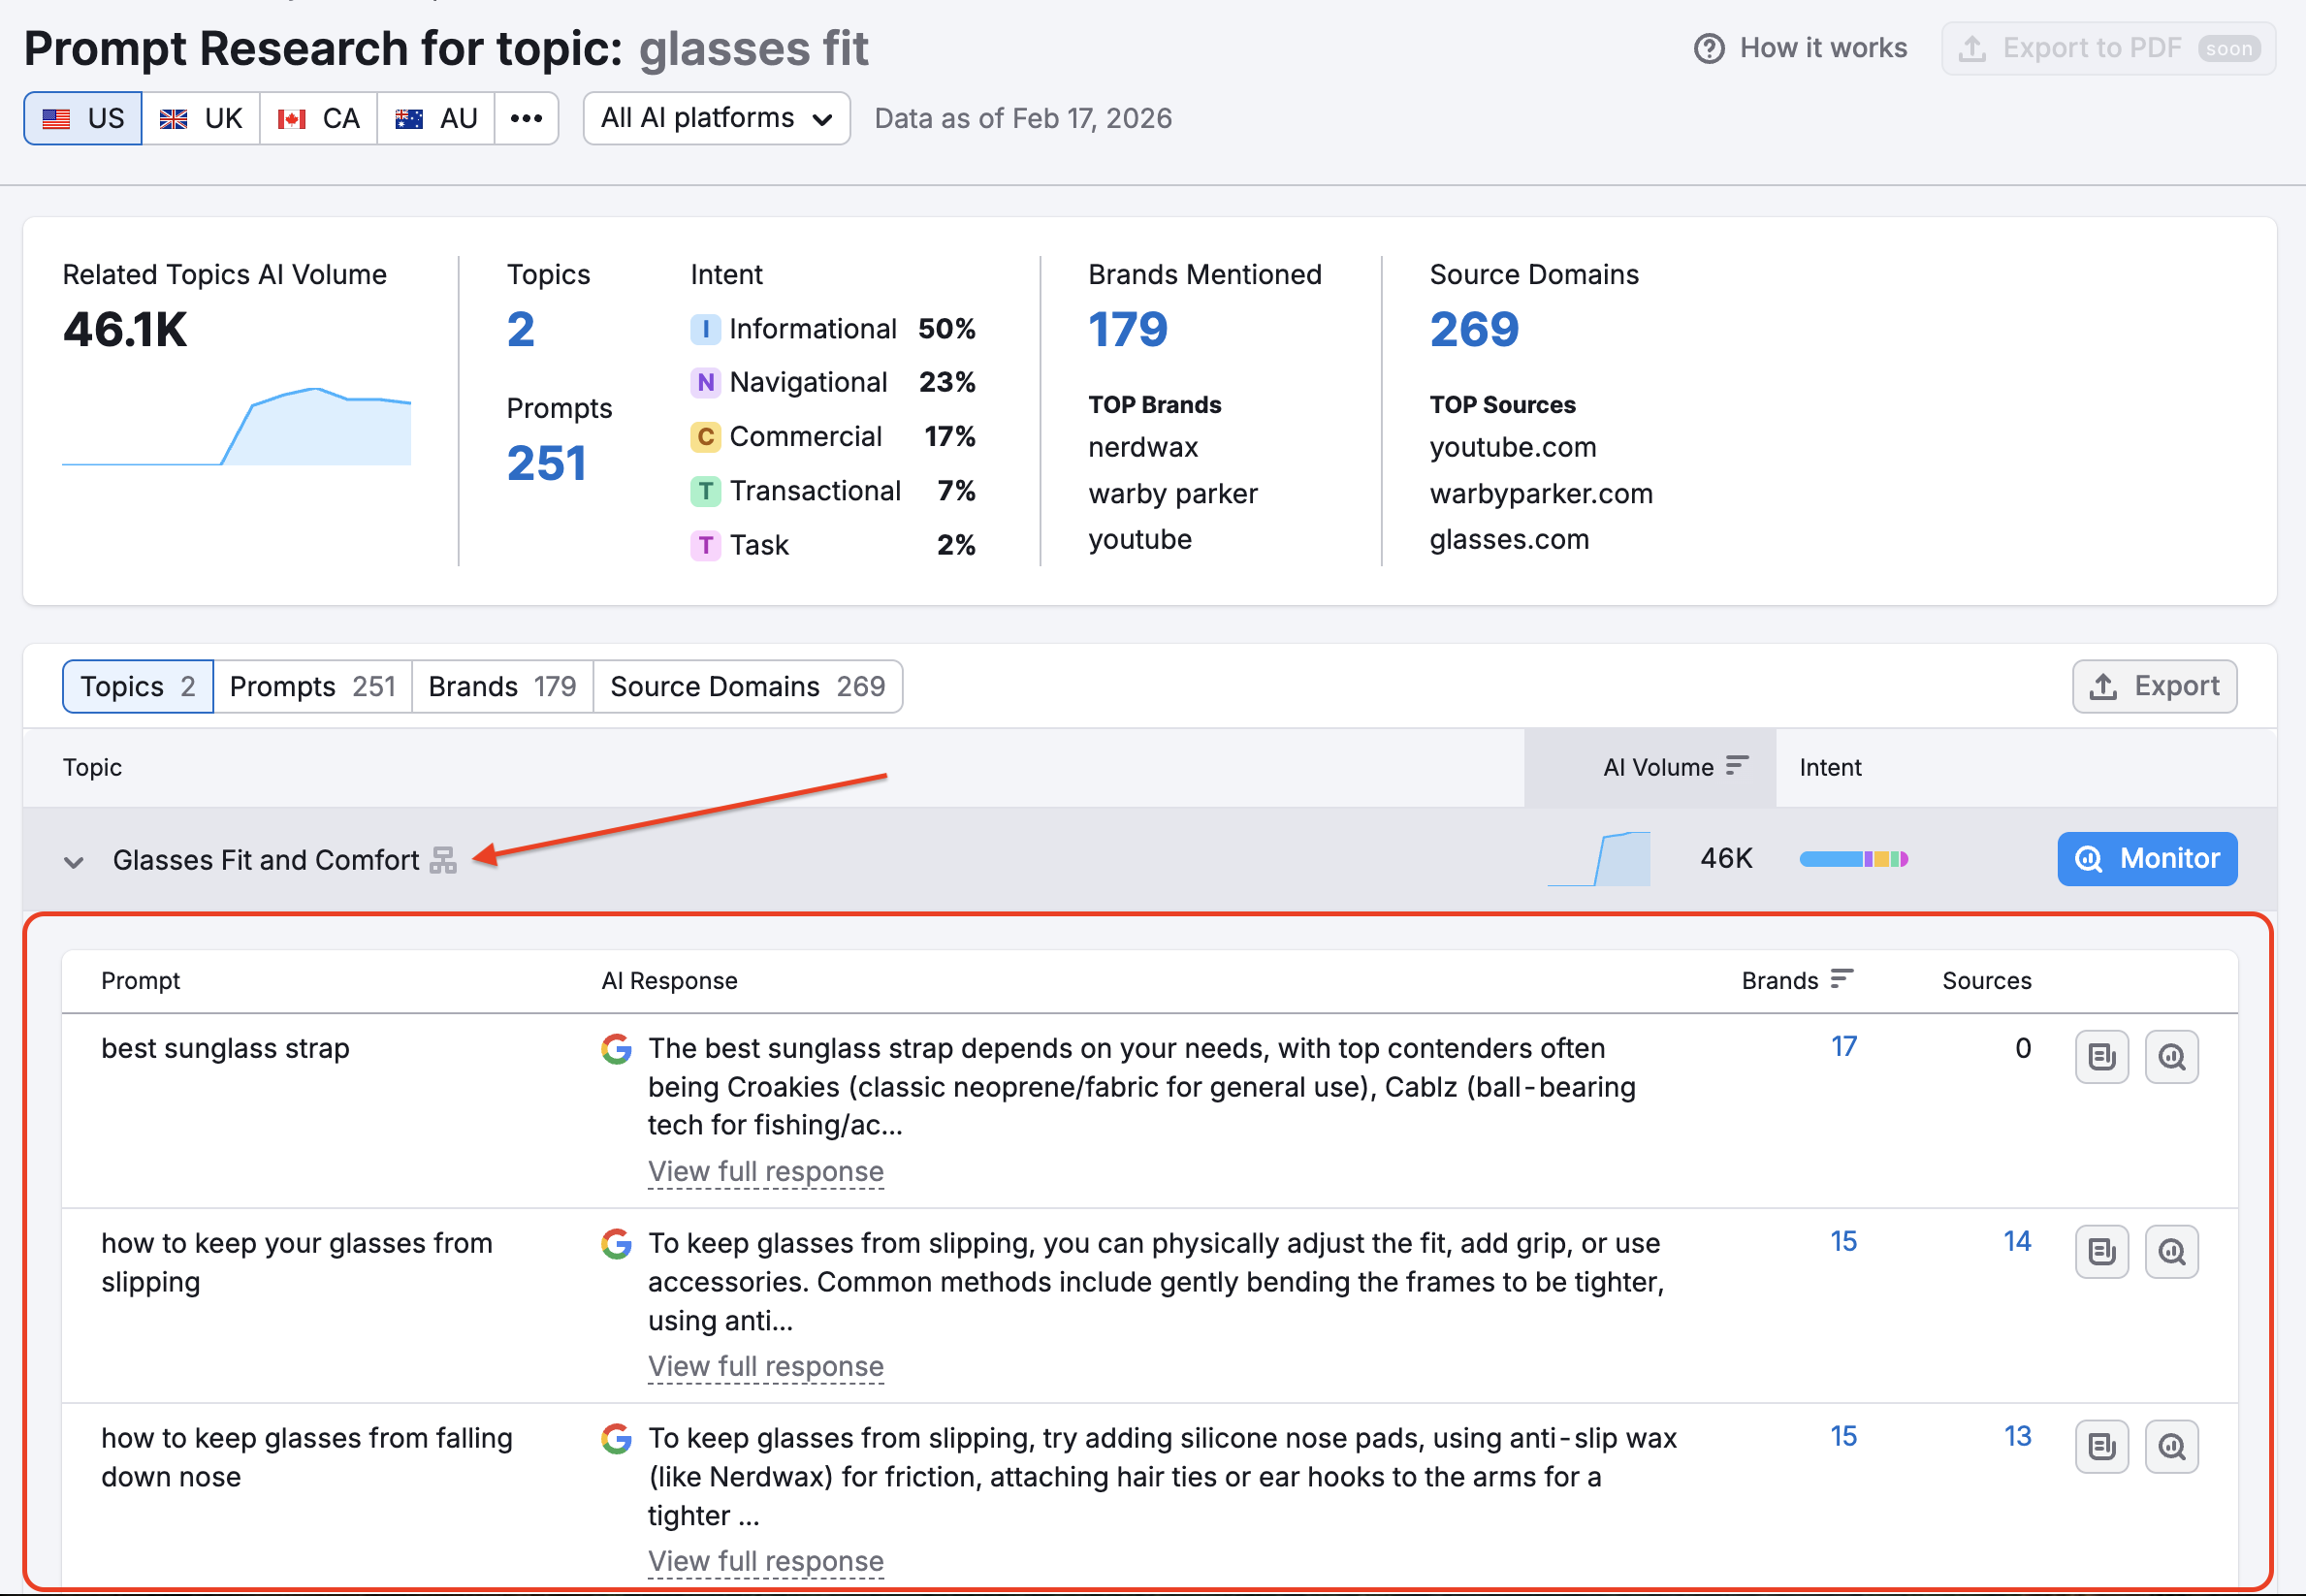
Task: Click the intent distribution color bar
Action: click(x=1853, y=859)
